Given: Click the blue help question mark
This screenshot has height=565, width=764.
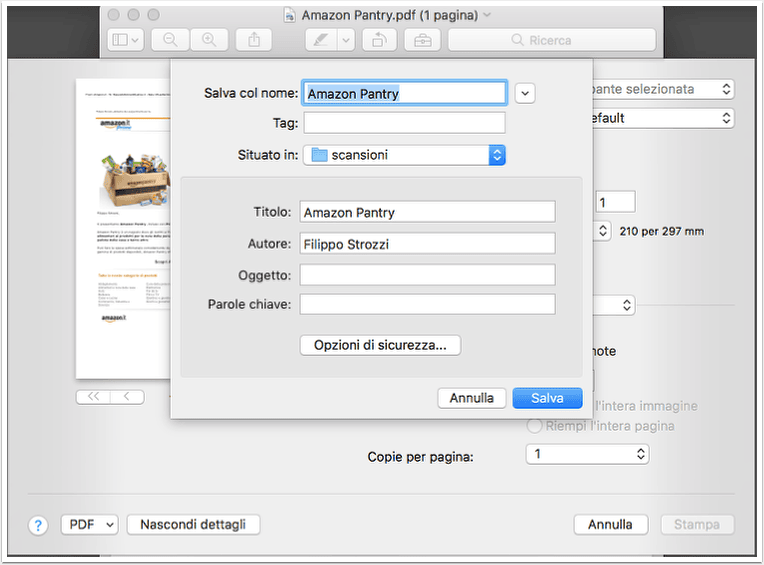Looking at the screenshot, I should pos(38,526).
